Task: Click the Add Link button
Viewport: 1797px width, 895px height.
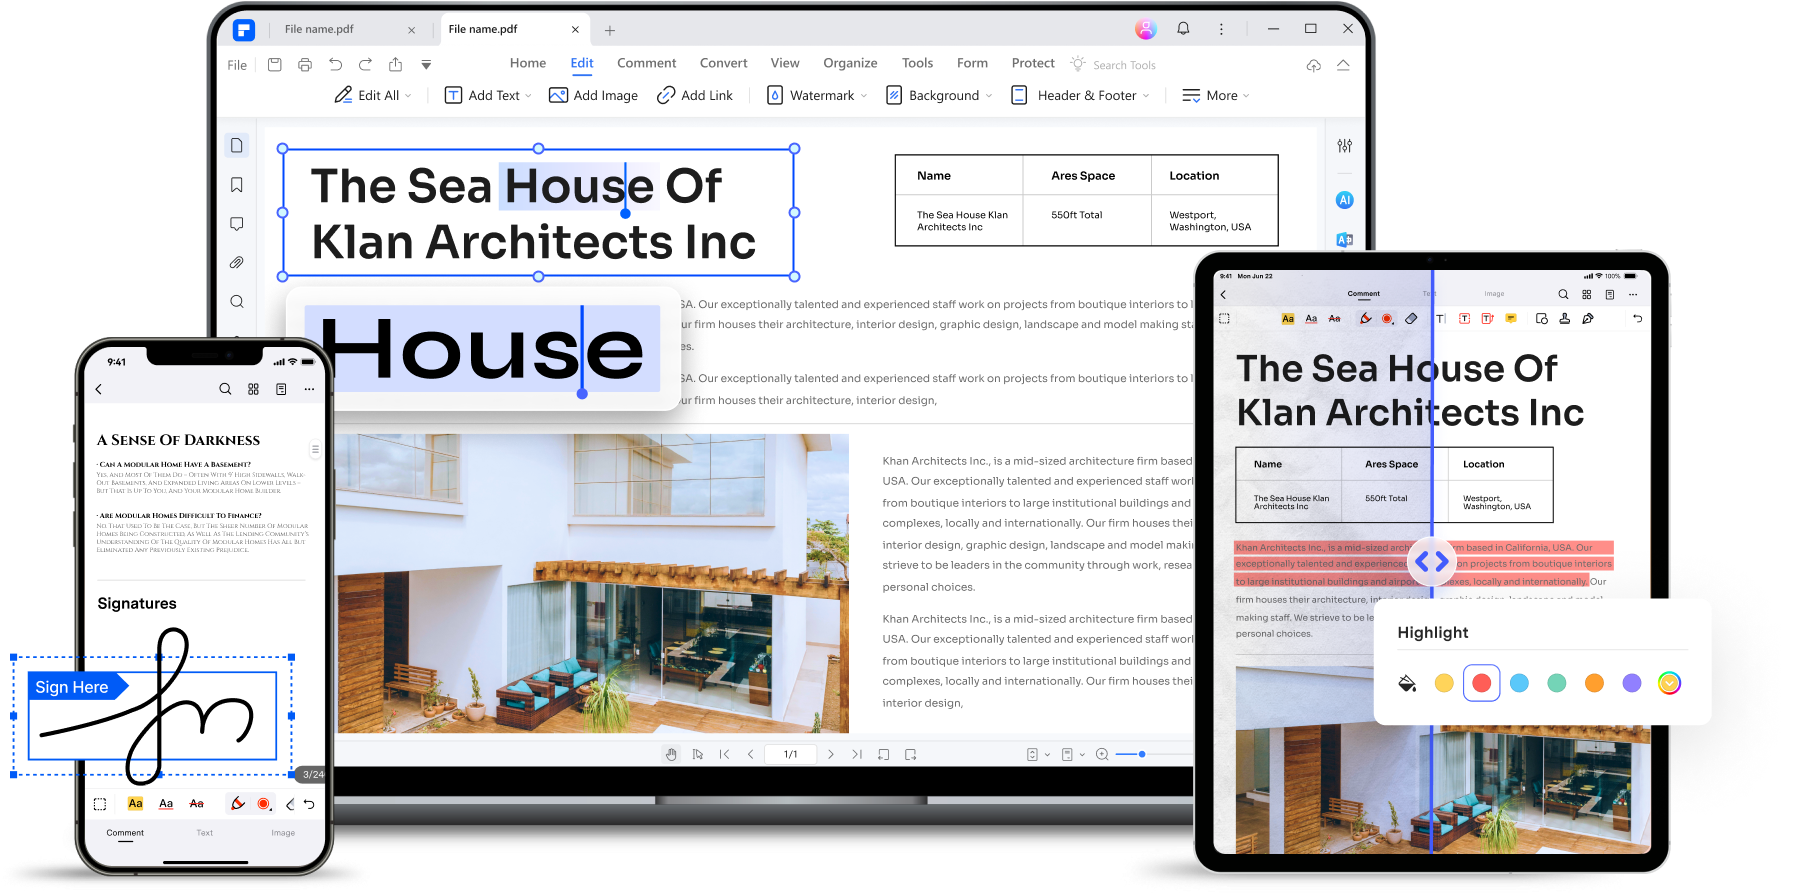Action: pyautogui.click(x=695, y=95)
